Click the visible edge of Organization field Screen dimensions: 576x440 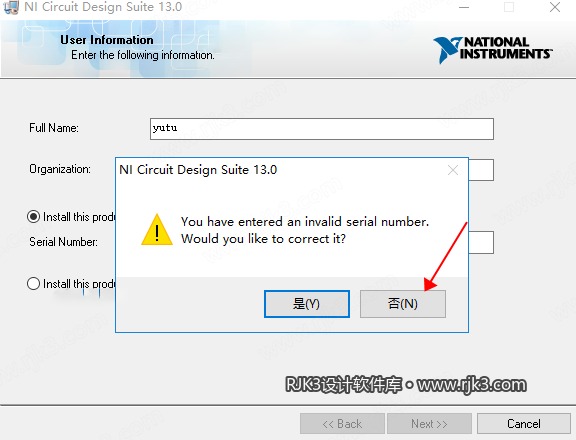481,170
